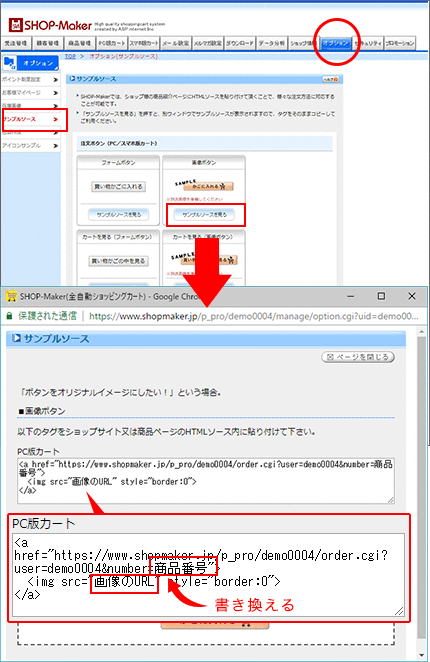The height and width of the screenshot is (662, 430).
Task: Expand arrow next to アイコンサンプル
Action: (55, 146)
